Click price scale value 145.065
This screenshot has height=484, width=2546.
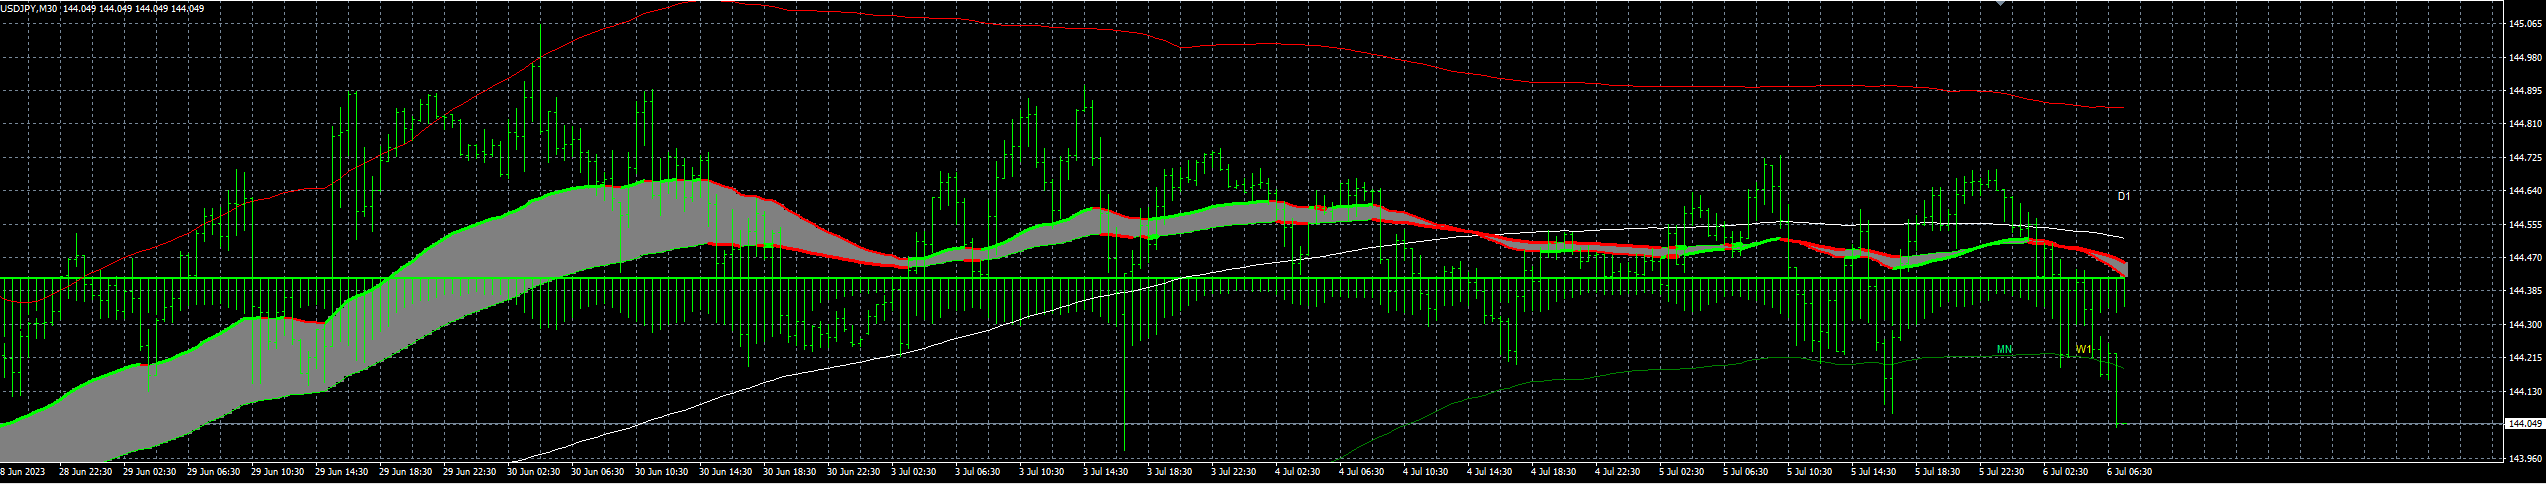pos(2525,25)
